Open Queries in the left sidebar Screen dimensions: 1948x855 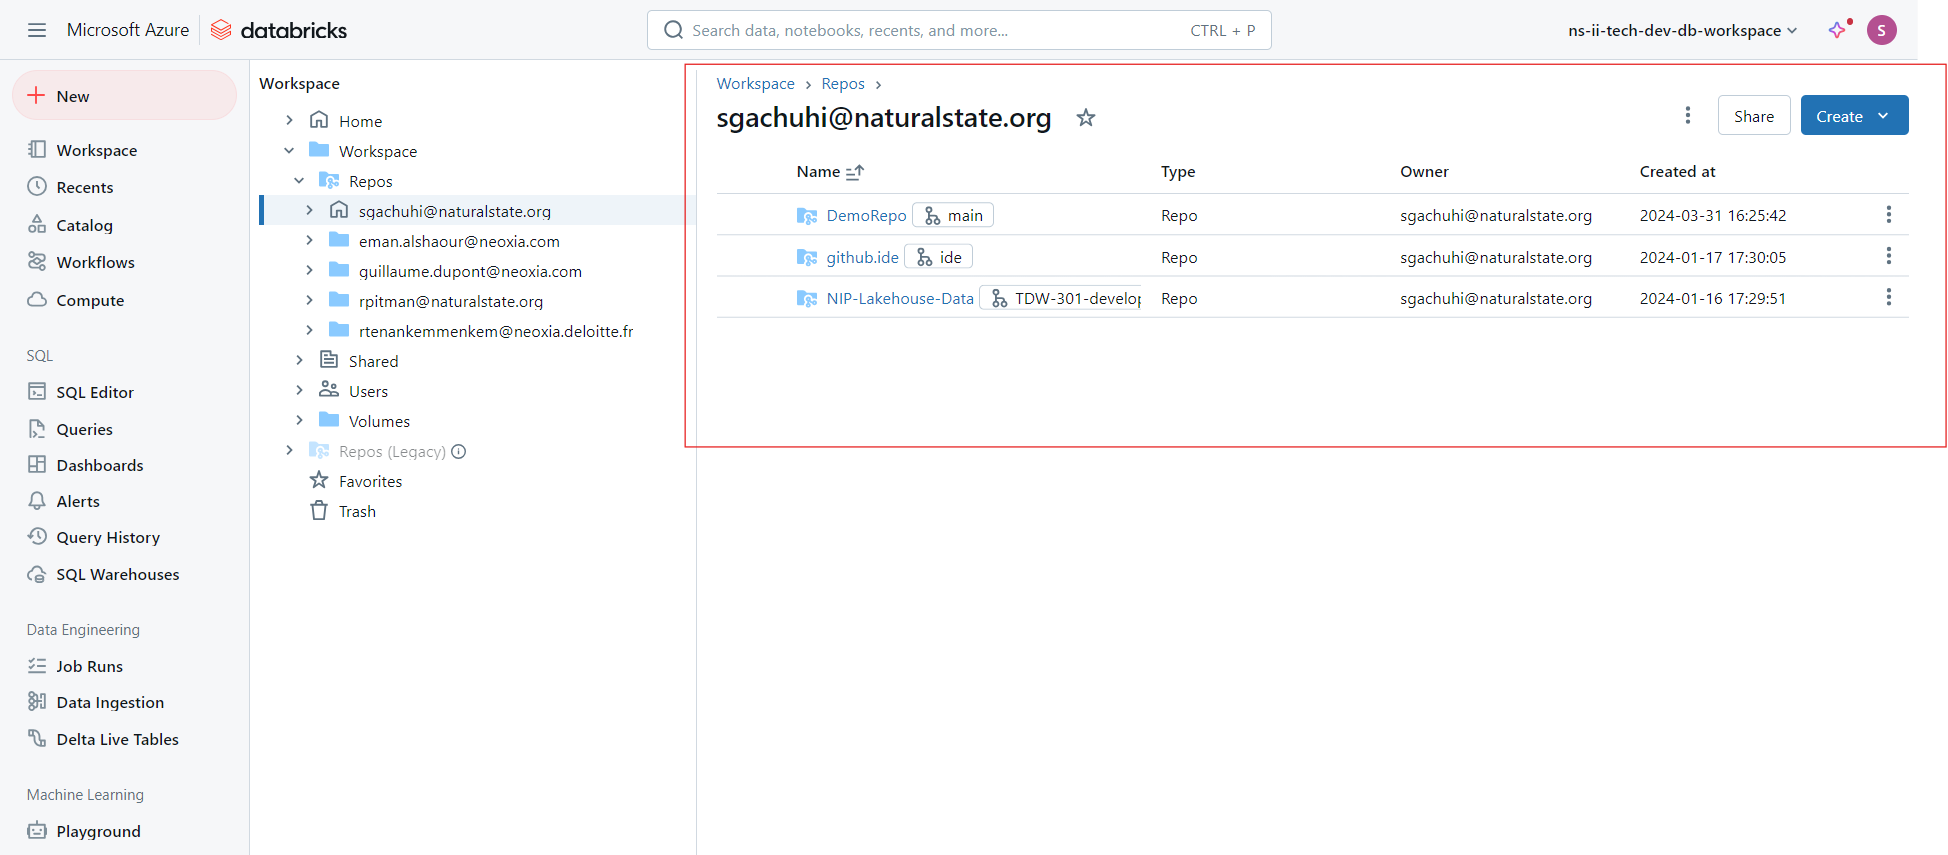pos(84,429)
